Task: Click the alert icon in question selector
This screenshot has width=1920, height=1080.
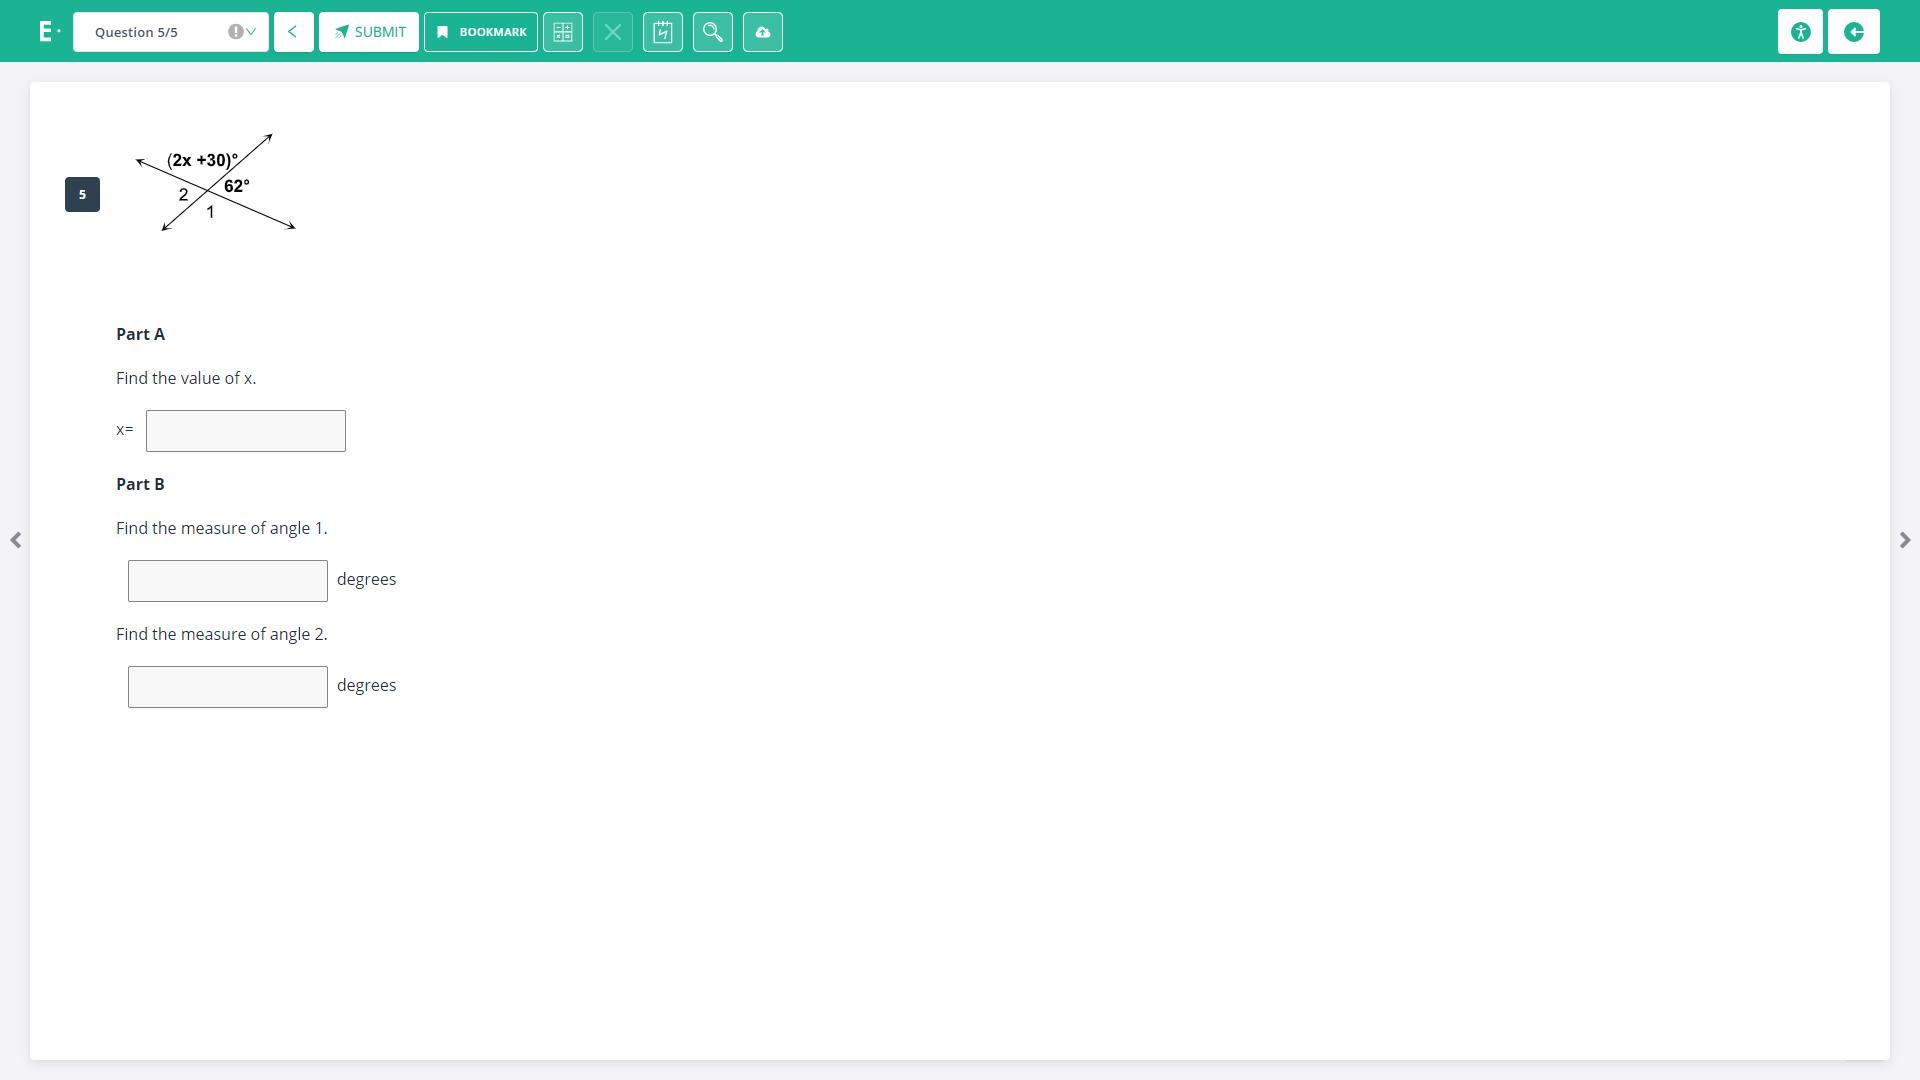Action: [x=235, y=32]
